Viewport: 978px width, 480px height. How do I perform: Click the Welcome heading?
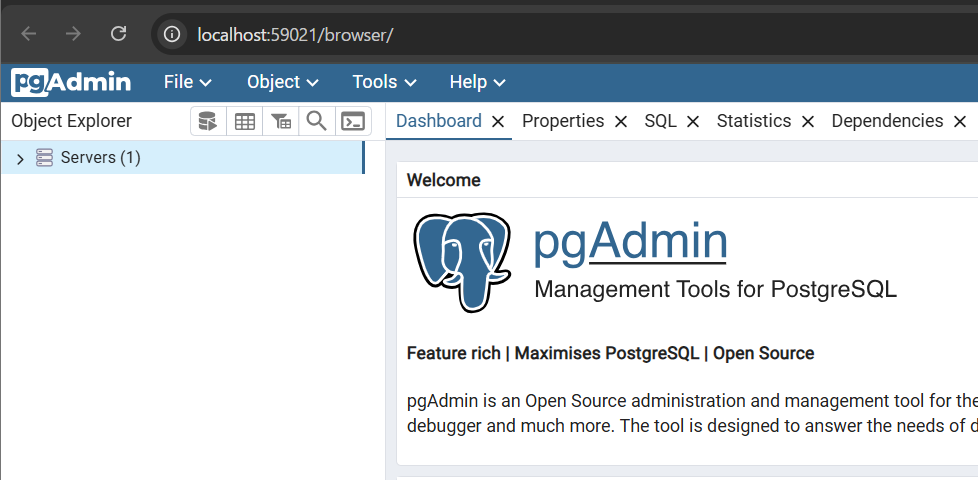pyautogui.click(x=443, y=180)
